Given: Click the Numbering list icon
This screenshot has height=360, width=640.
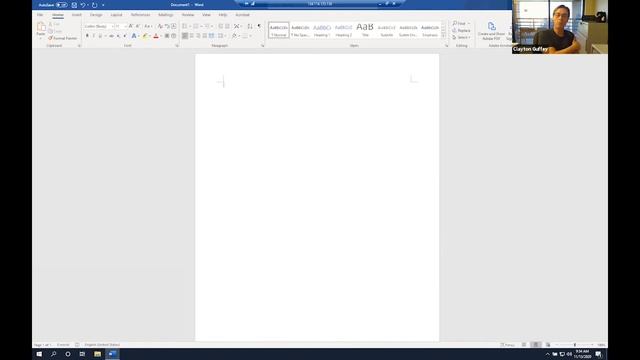Looking at the screenshot, I should (196, 26).
